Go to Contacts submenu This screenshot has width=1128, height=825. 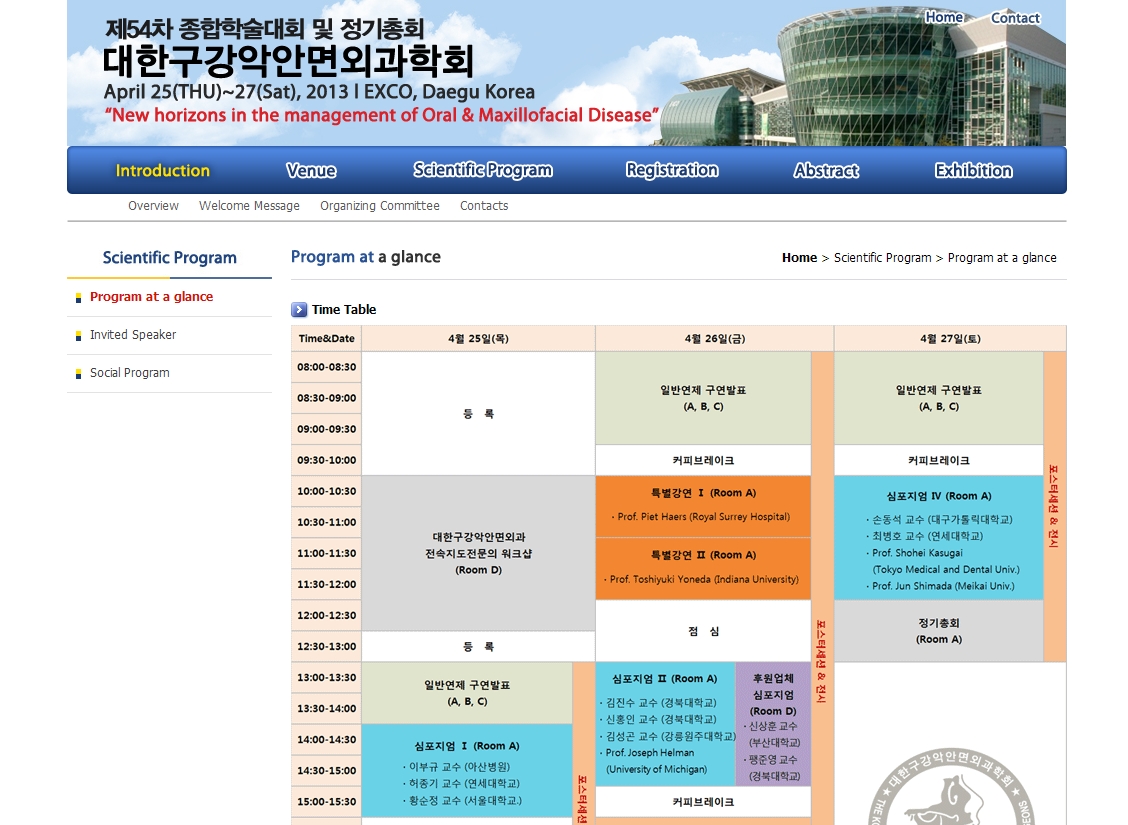point(484,206)
